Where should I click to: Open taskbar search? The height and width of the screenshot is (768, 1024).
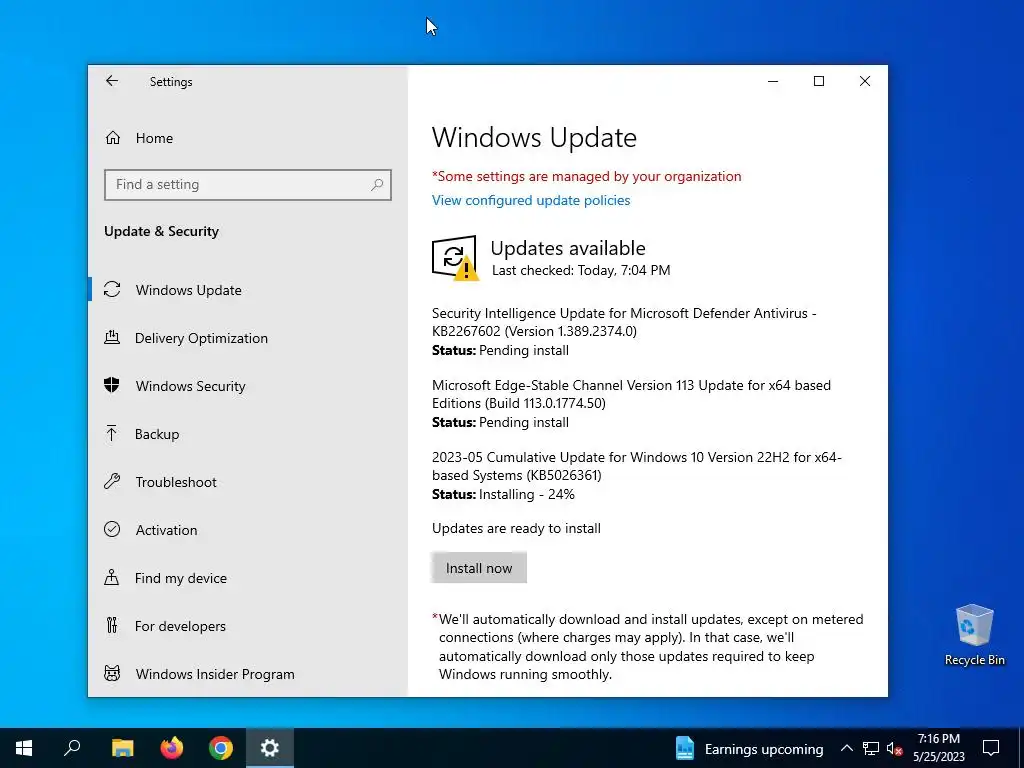tap(72, 748)
